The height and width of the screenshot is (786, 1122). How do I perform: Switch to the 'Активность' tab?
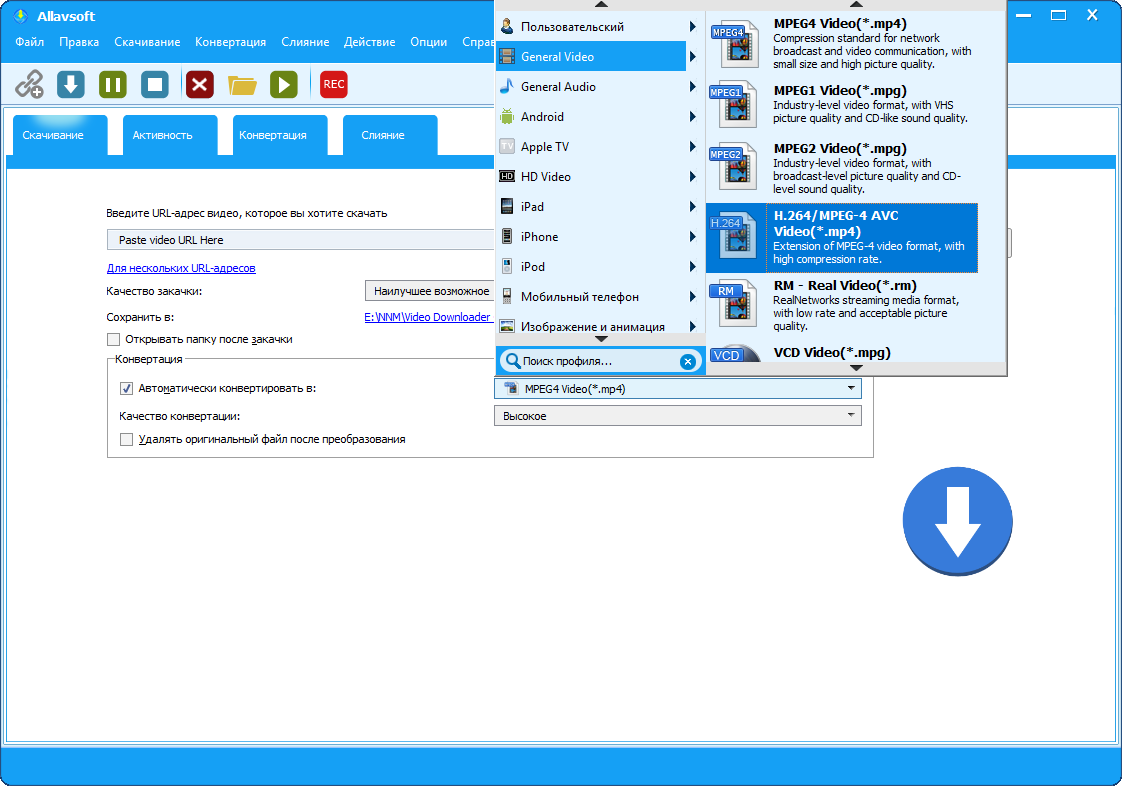[162, 135]
